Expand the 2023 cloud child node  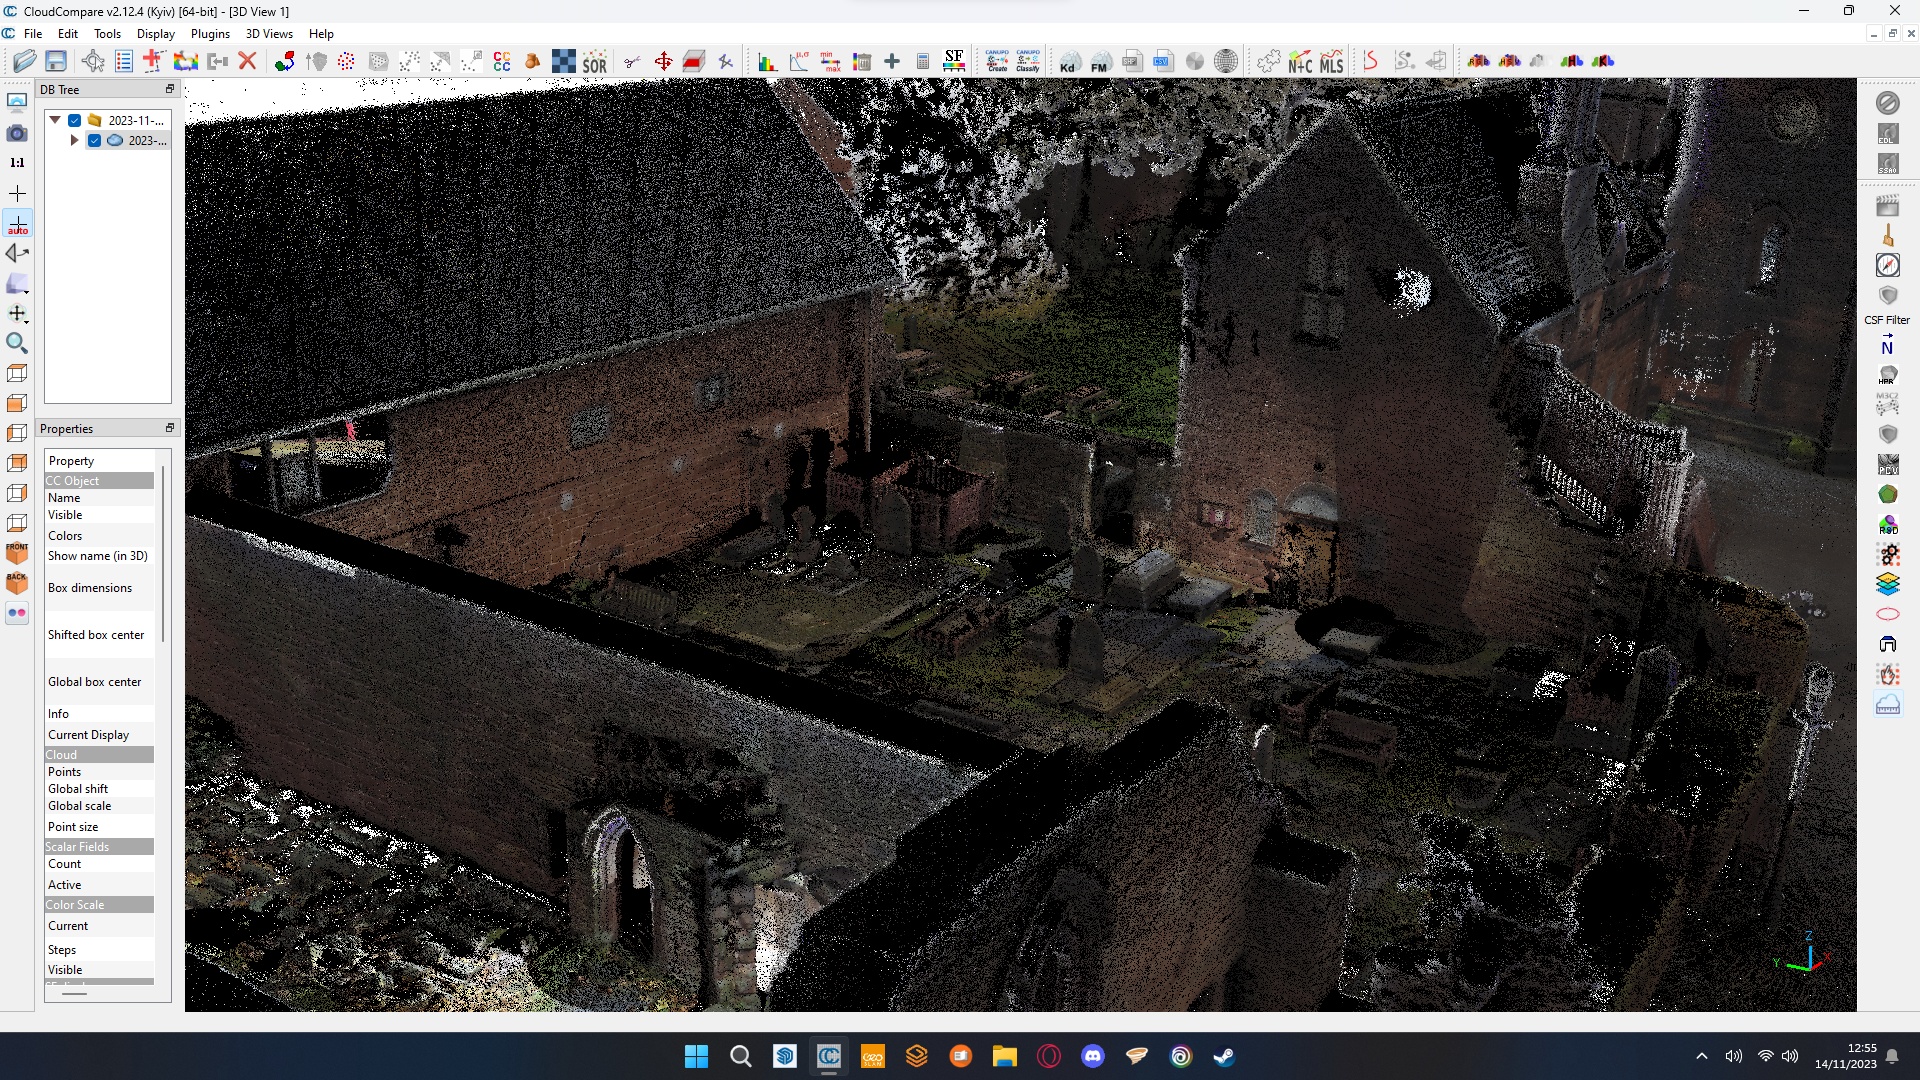click(x=75, y=141)
